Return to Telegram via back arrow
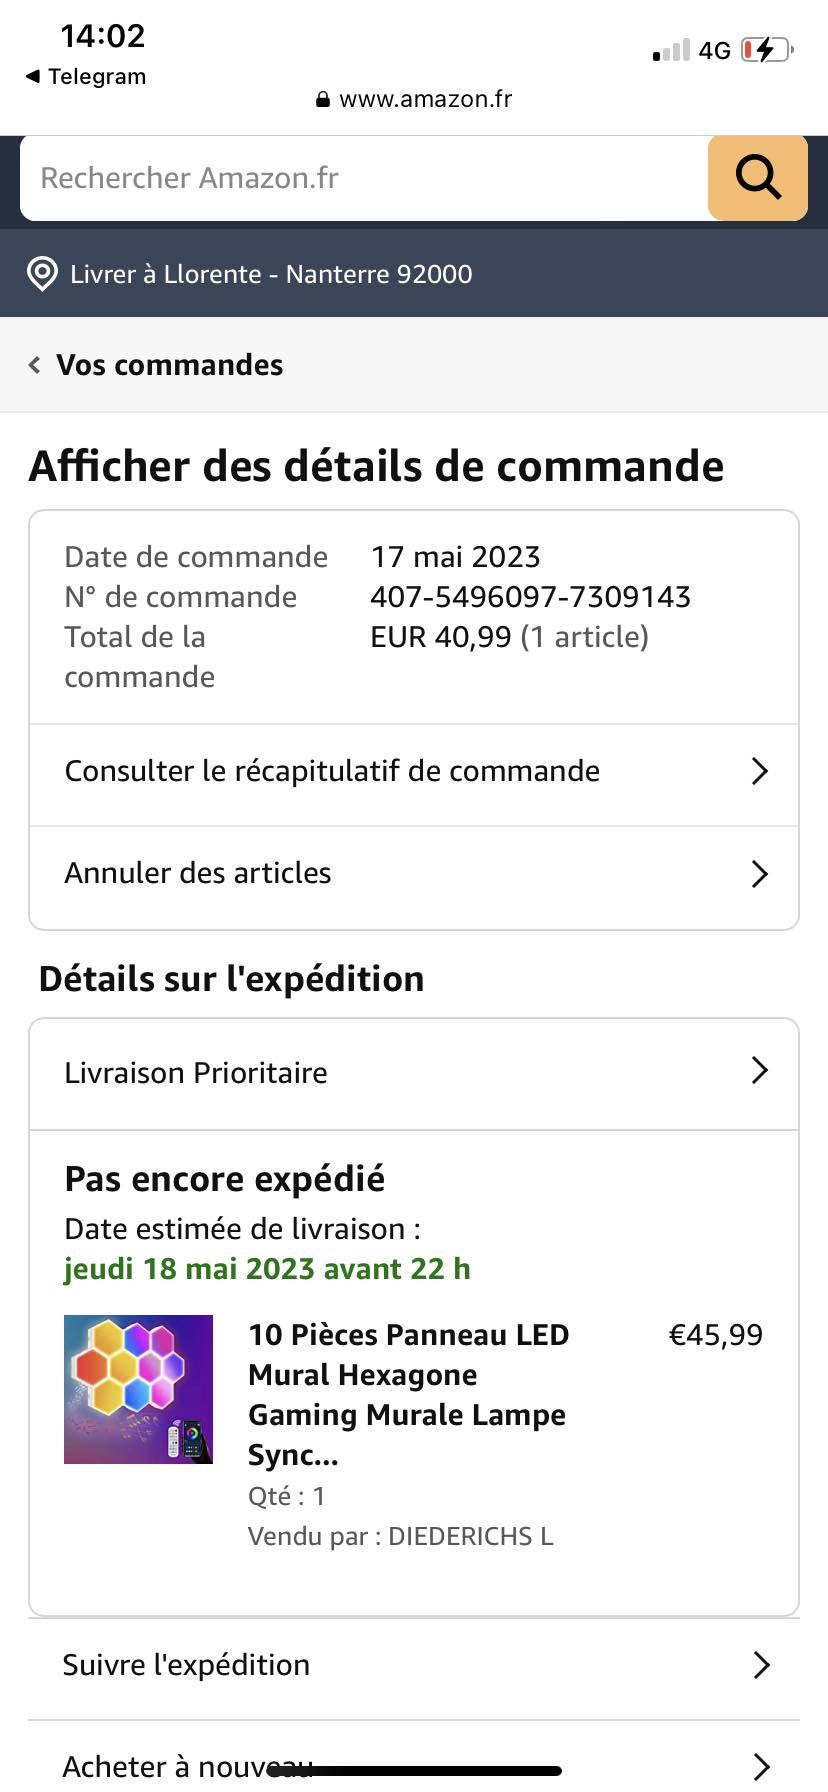Screen dimensions: 828x1792 (x=33, y=77)
